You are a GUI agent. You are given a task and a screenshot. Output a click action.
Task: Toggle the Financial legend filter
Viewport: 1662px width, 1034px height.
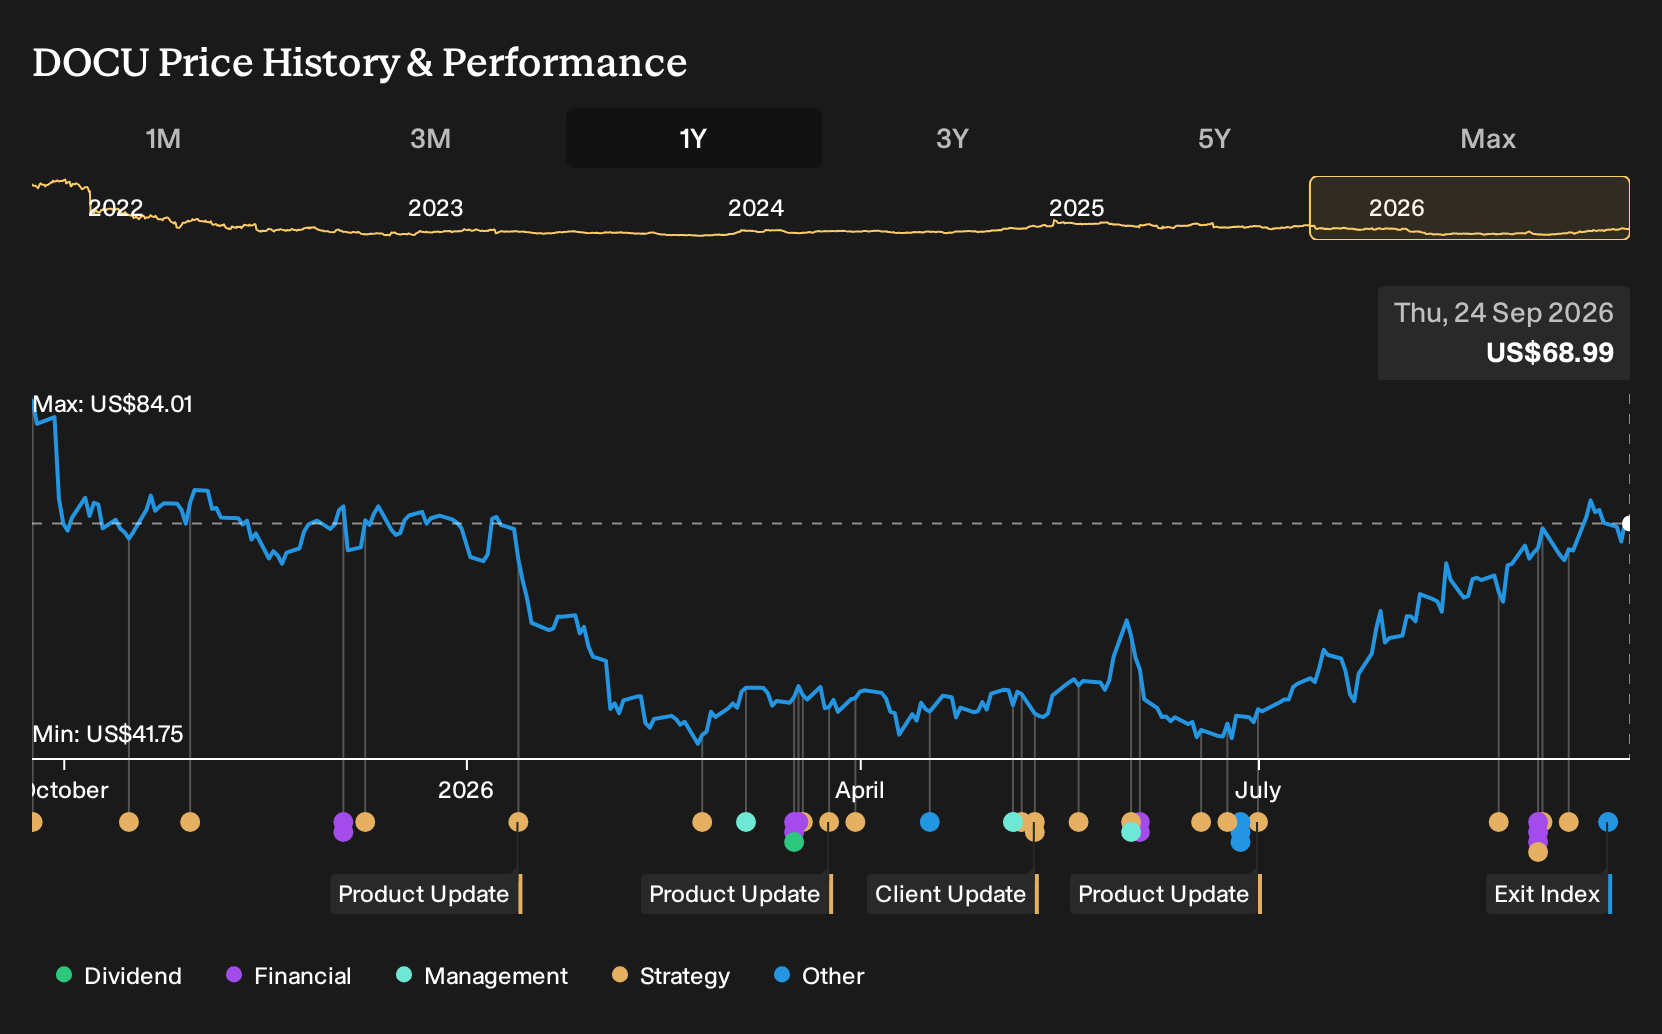tap(289, 976)
